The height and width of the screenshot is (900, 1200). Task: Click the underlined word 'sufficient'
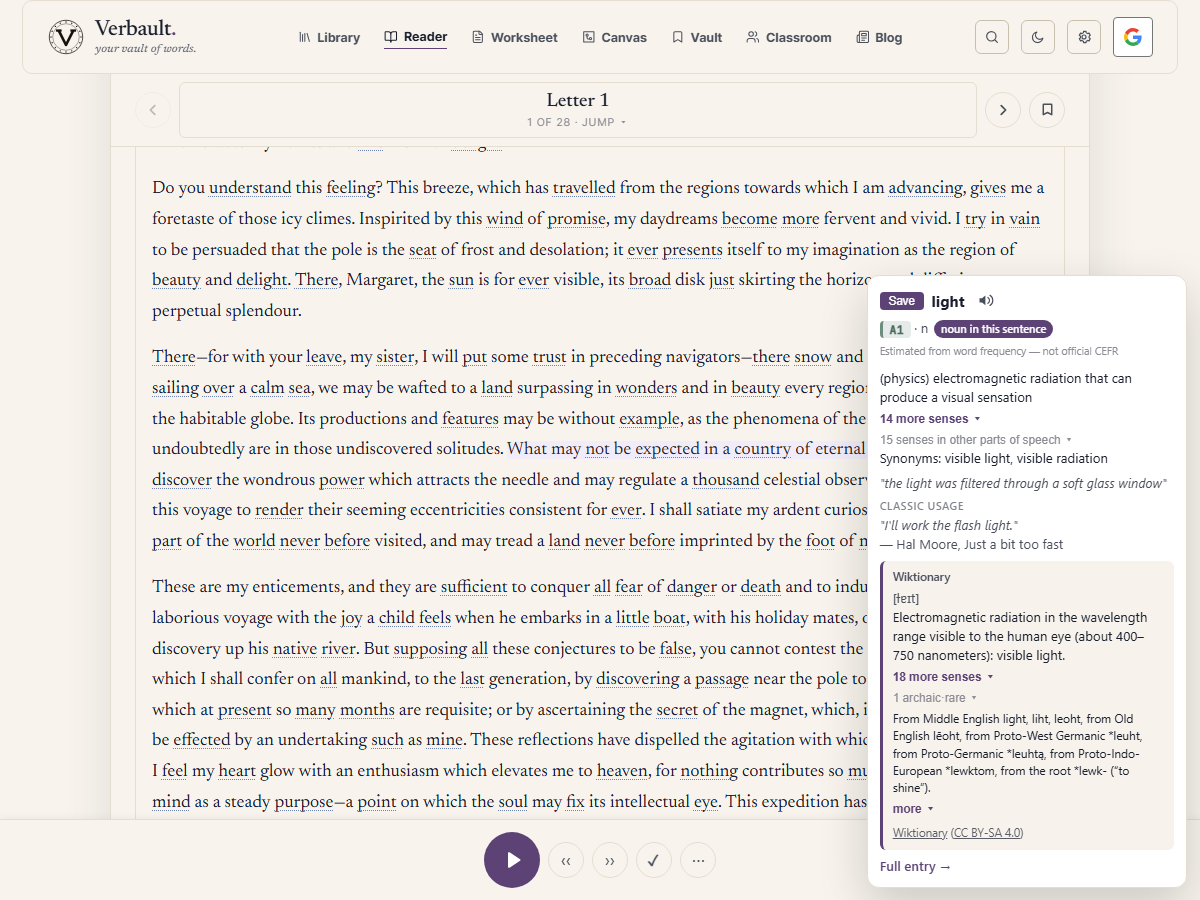pos(474,588)
